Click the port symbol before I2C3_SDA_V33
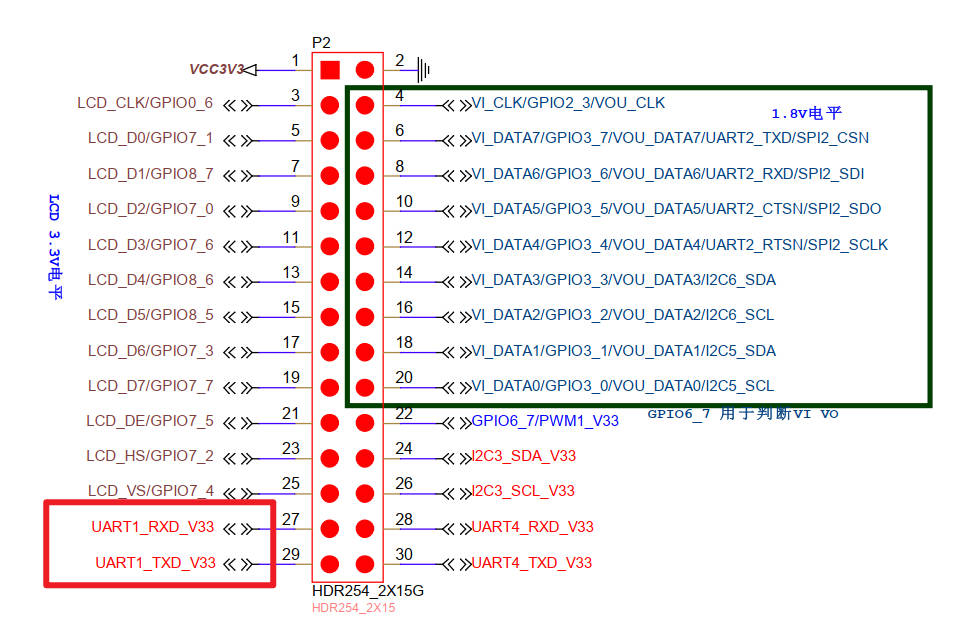Viewport: 961px width, 630px height. [x=457, y=457]
